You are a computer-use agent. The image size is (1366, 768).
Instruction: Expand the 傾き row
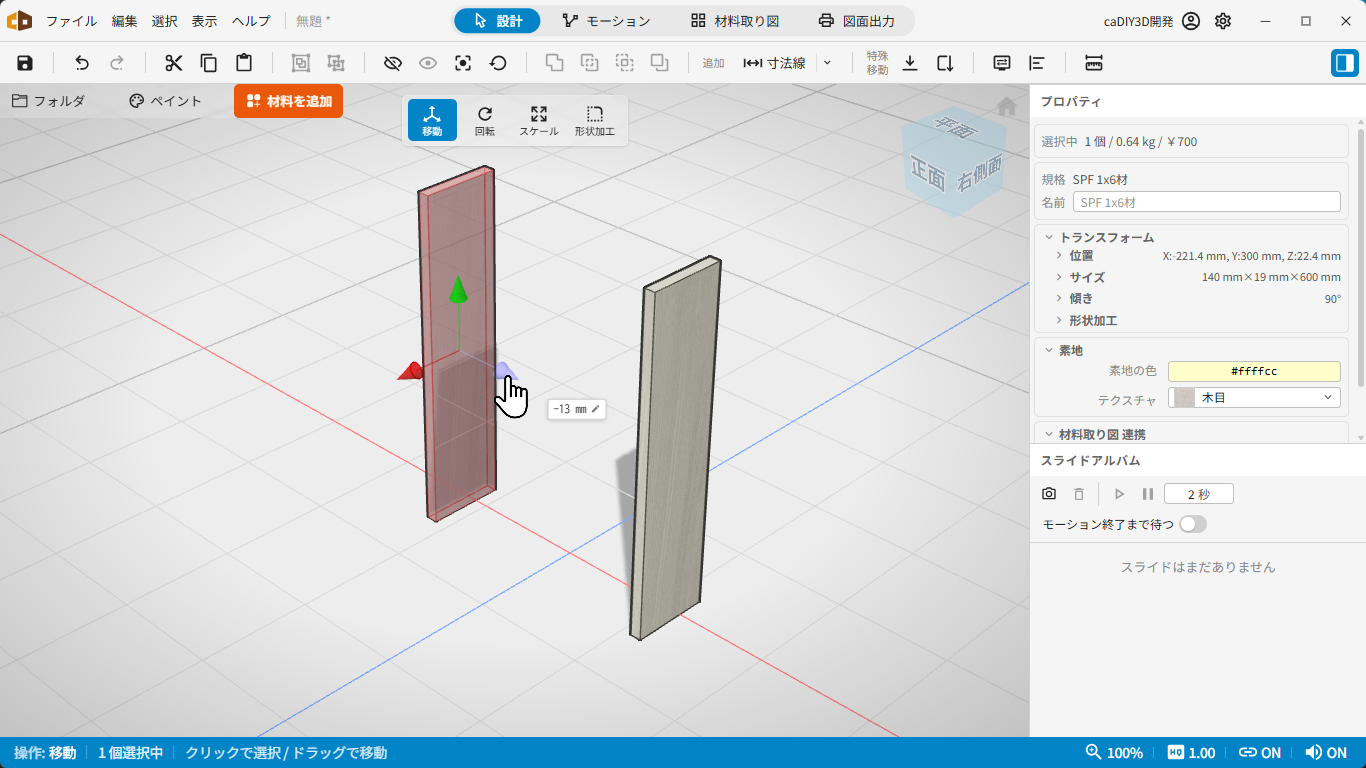click(x=1059, y=298)
